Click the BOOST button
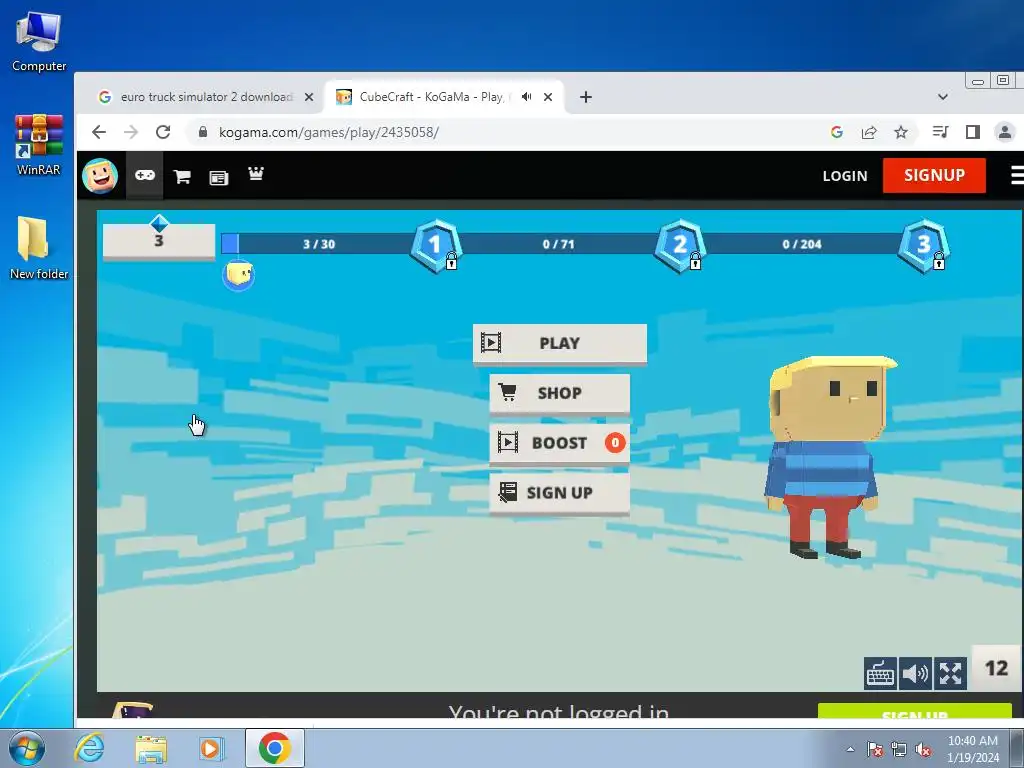 560,443
